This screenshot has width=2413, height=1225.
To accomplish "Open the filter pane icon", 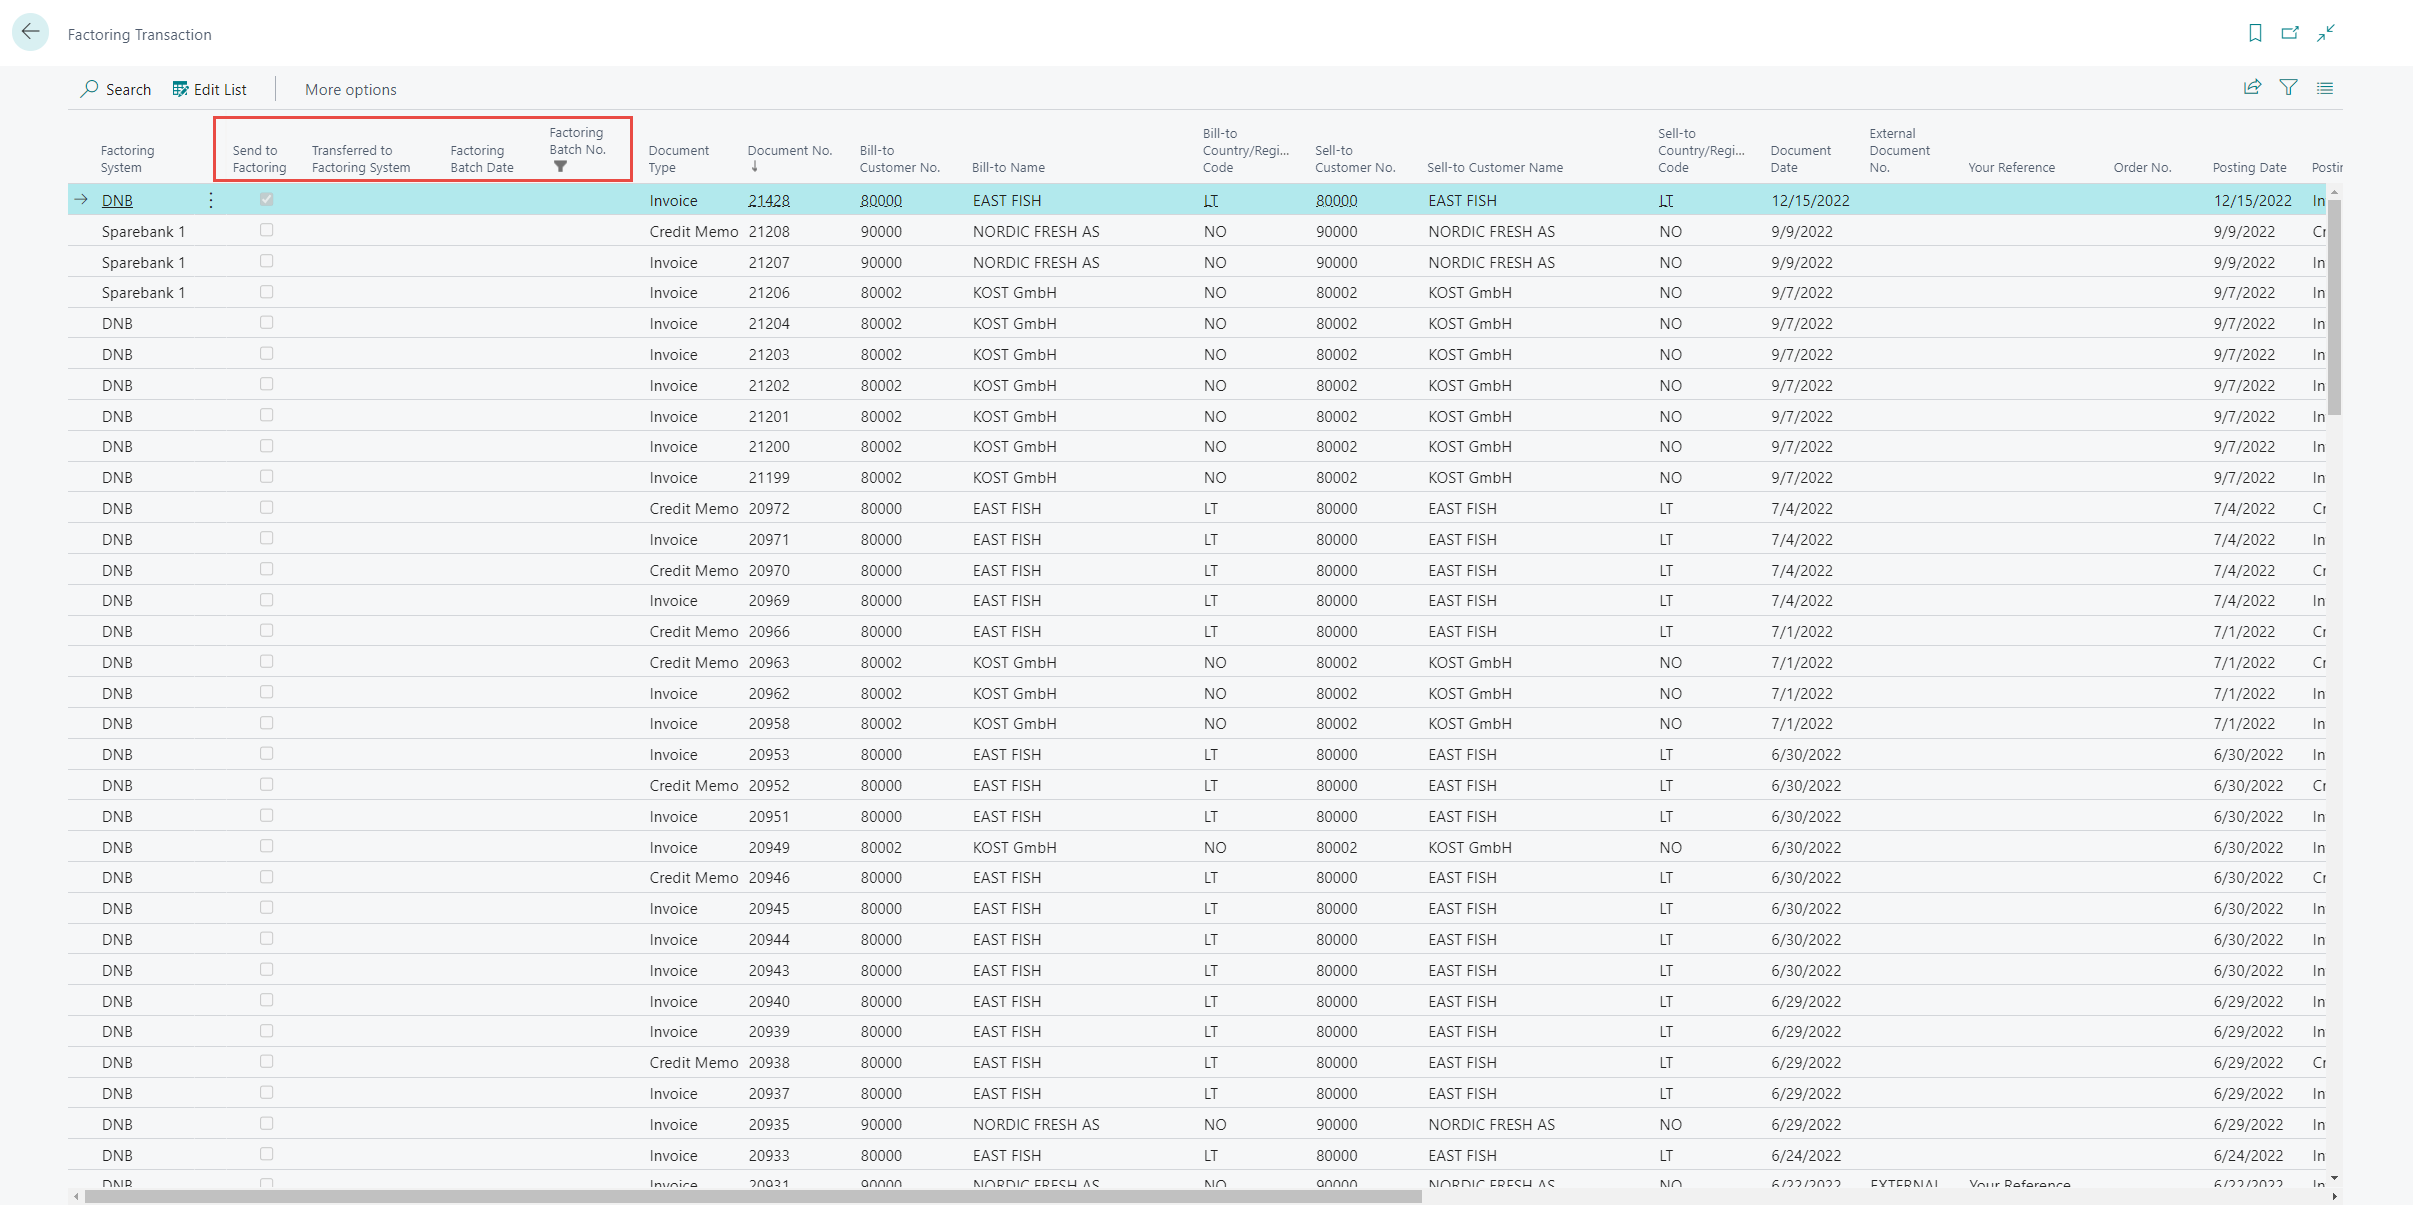I will point(2288,88).
